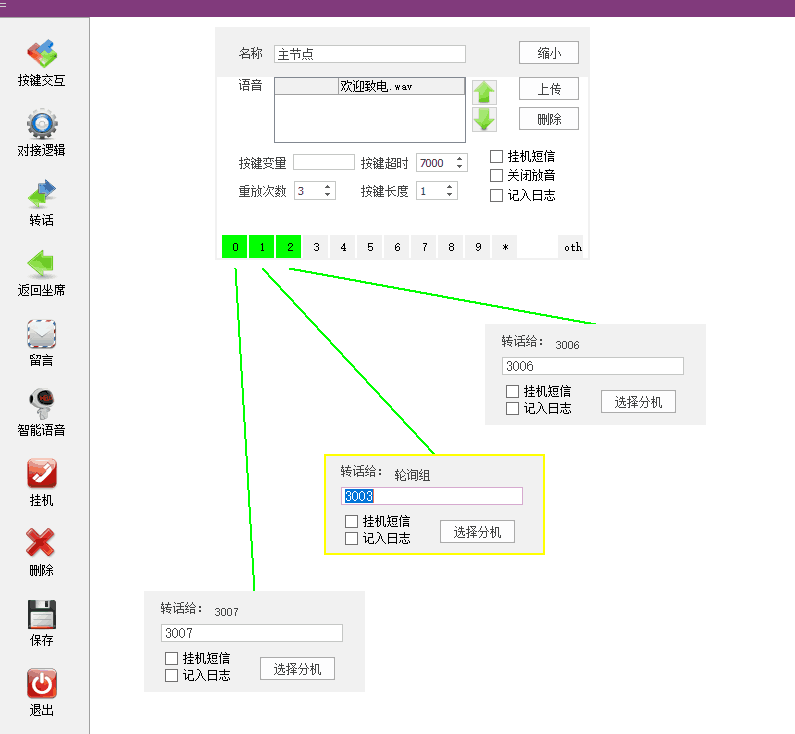This screenshot has width=795, height=734.
Task: Move voice file down with green arrow
Action: (484, 119)
